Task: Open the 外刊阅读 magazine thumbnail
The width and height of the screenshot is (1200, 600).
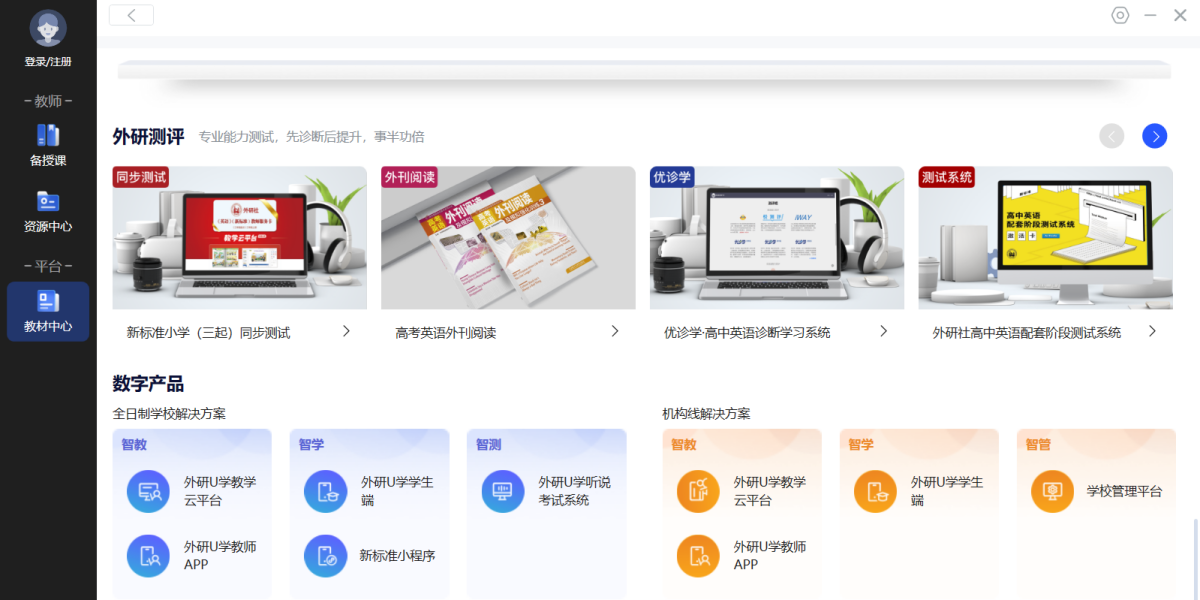Action: [508, 238]
